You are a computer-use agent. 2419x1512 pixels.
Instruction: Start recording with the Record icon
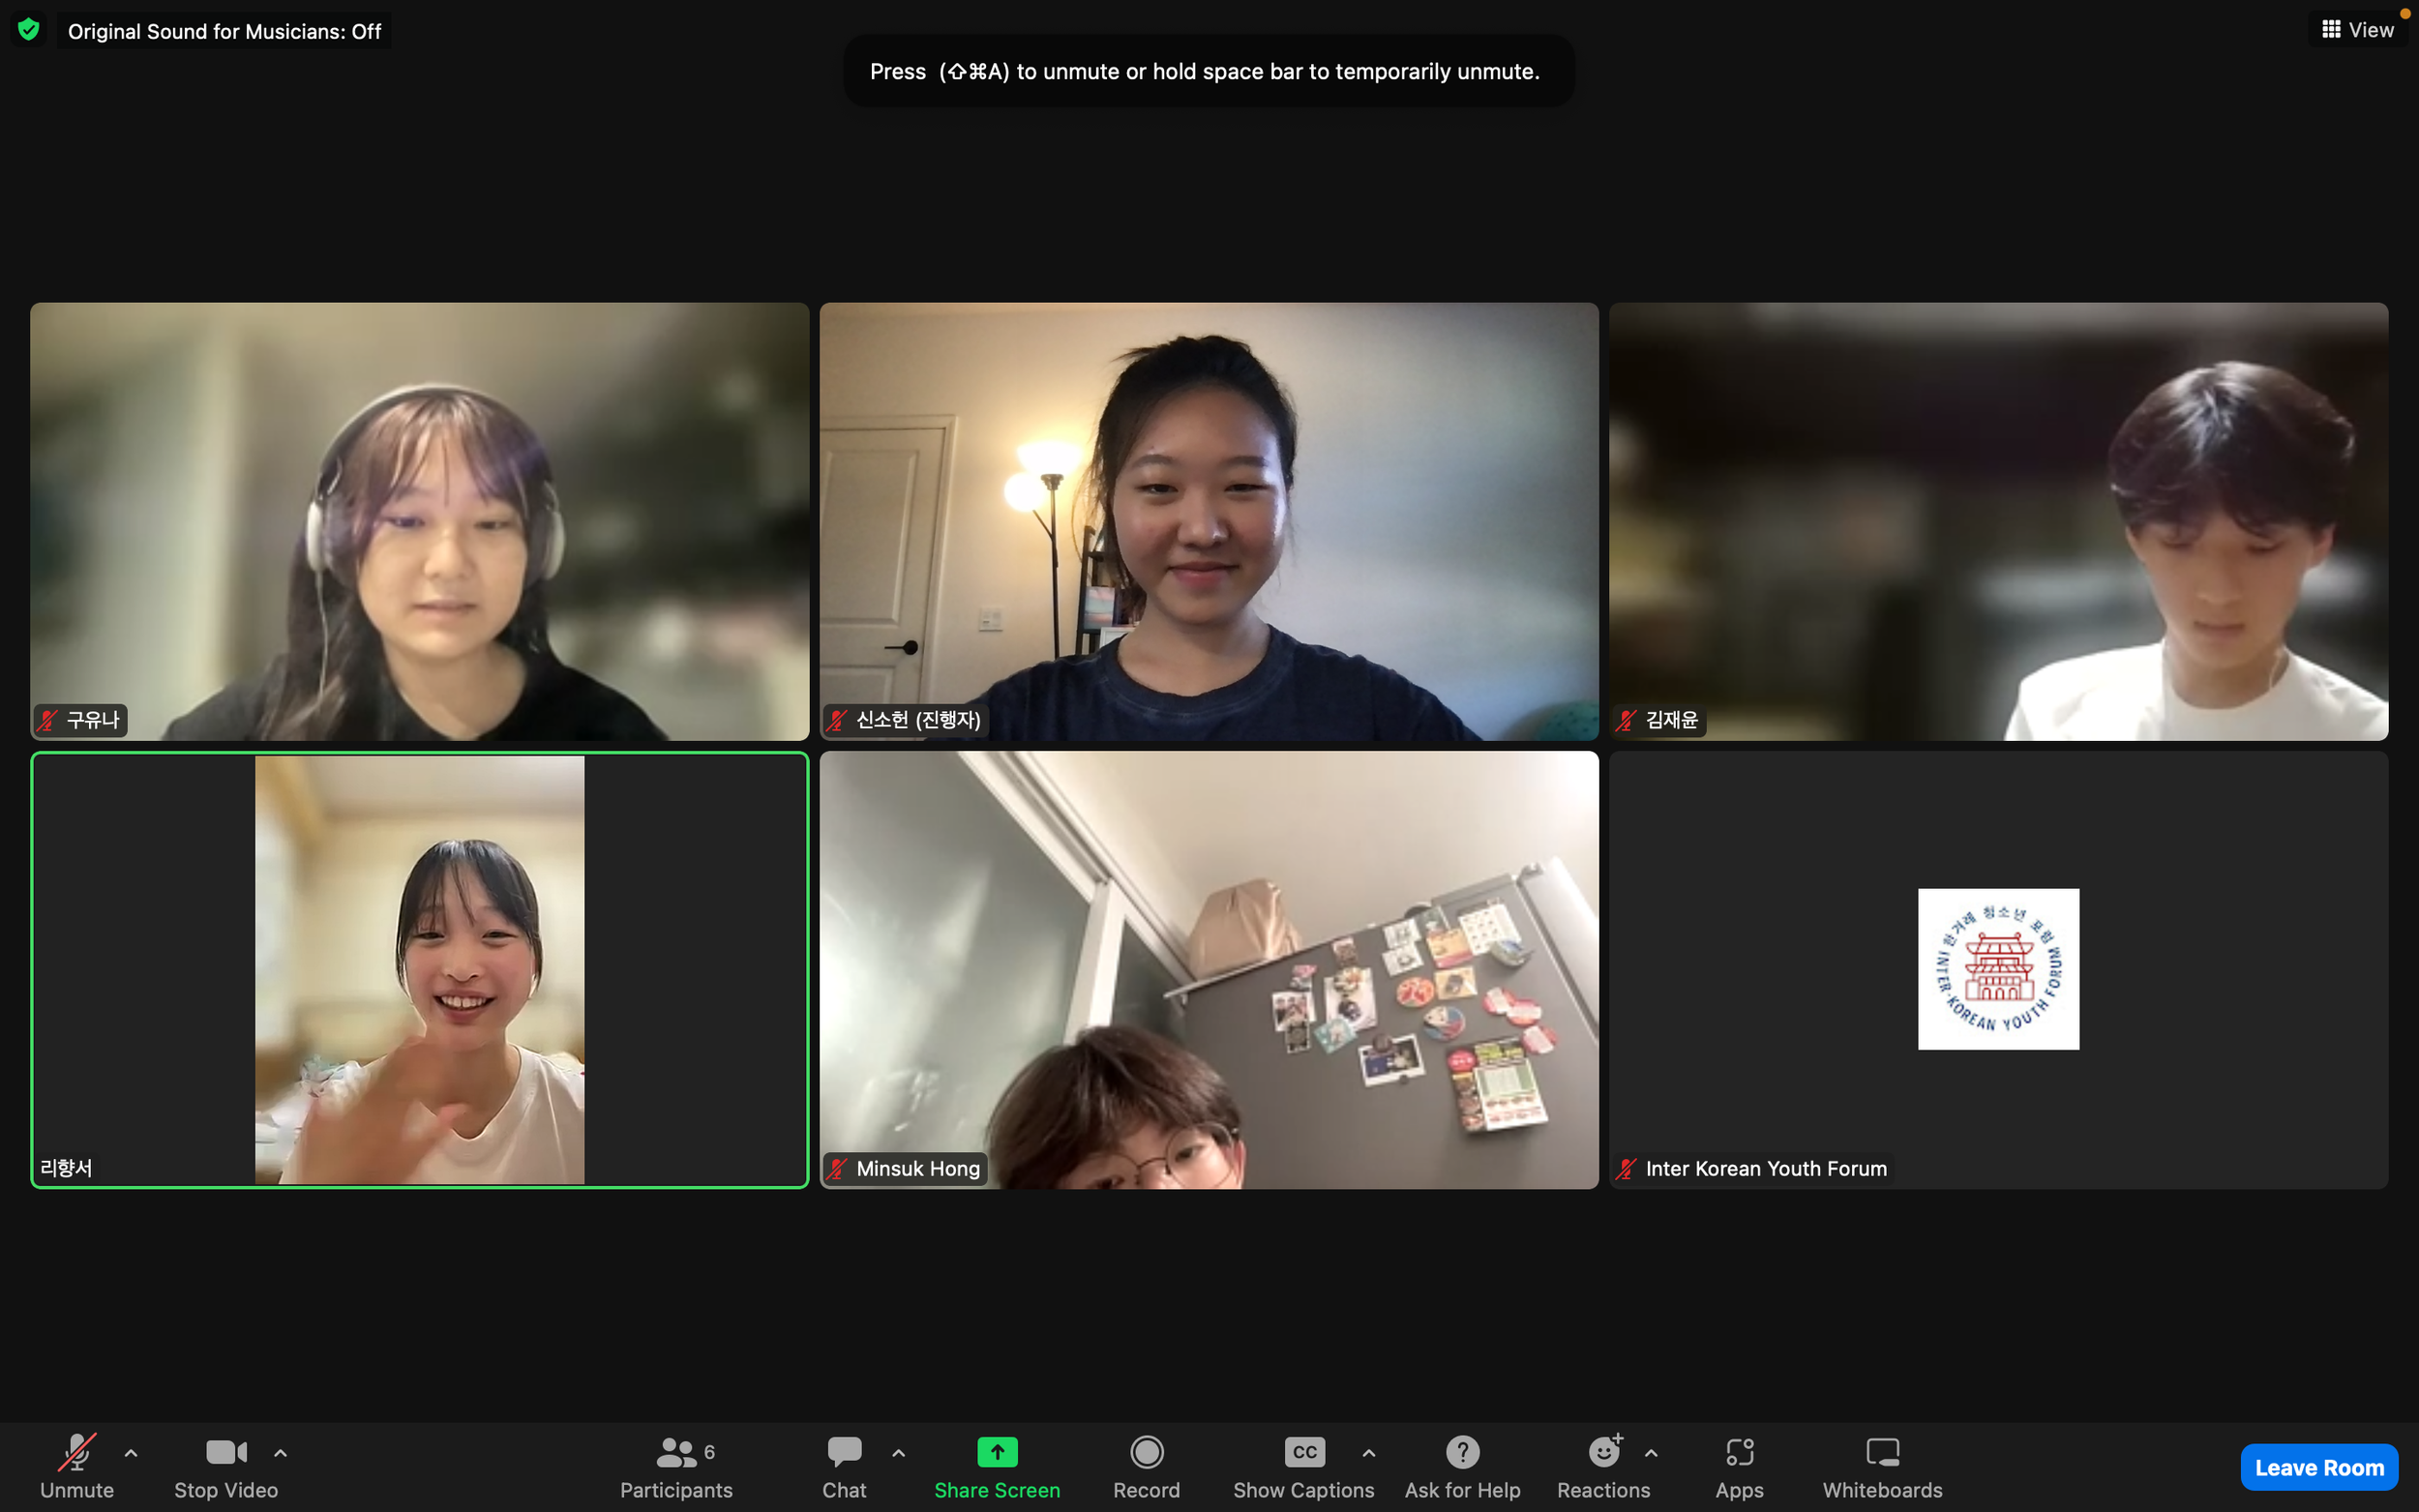point(1146,1452)
